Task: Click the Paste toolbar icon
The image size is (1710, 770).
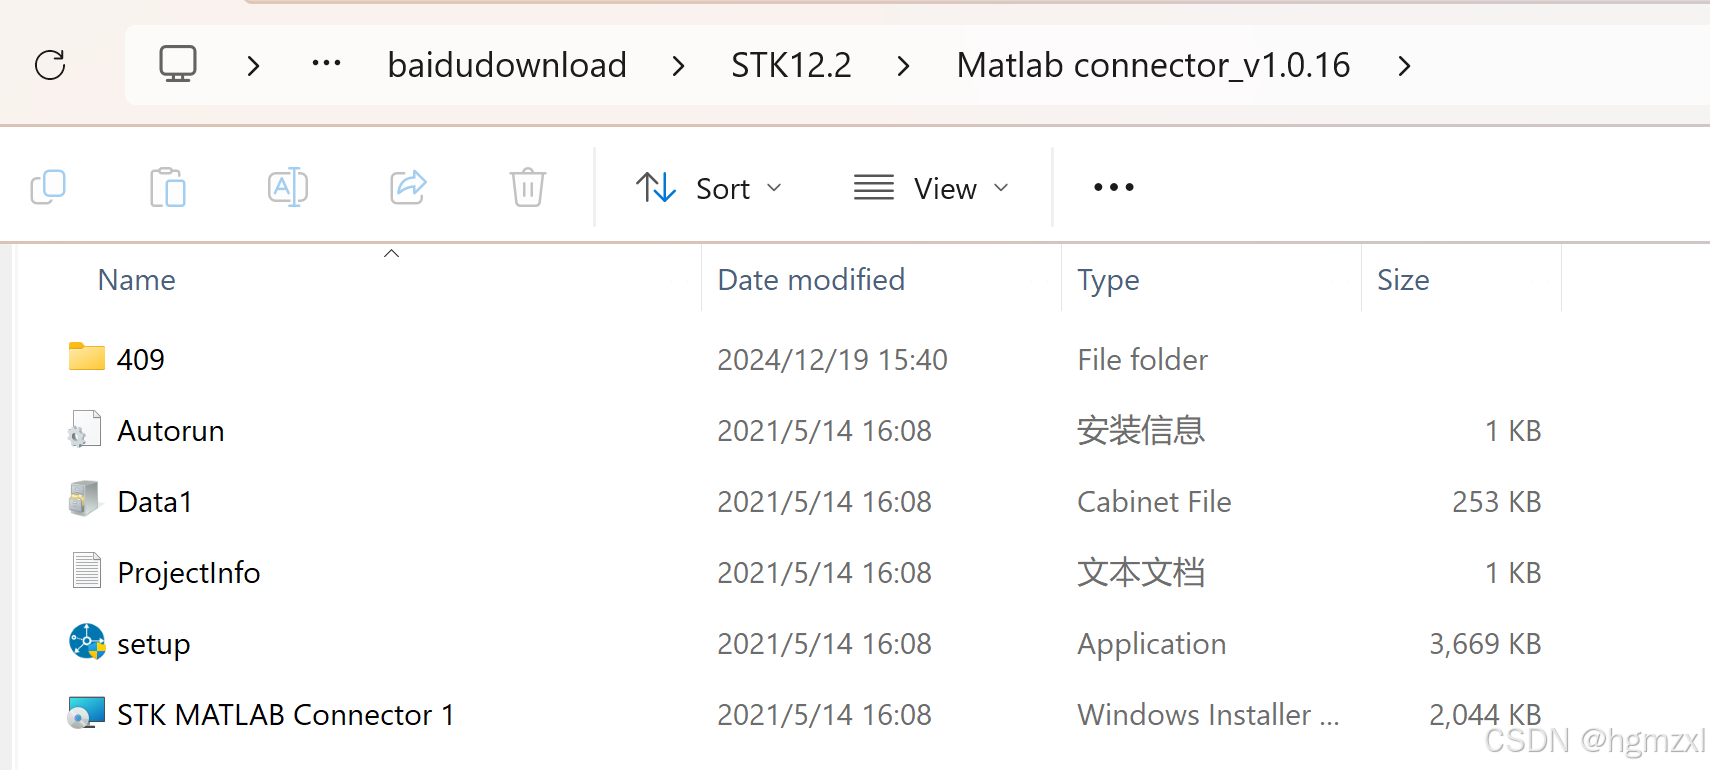Action: point(168,187)
